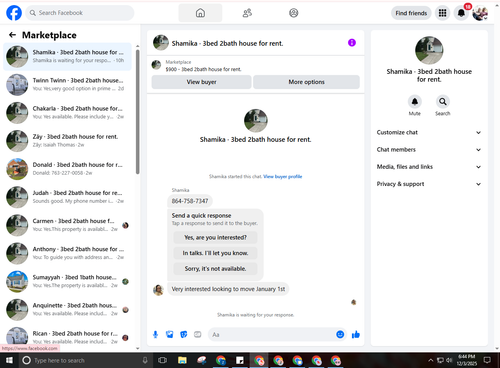Go back from Marketplace with arrow

coord(12,35)
